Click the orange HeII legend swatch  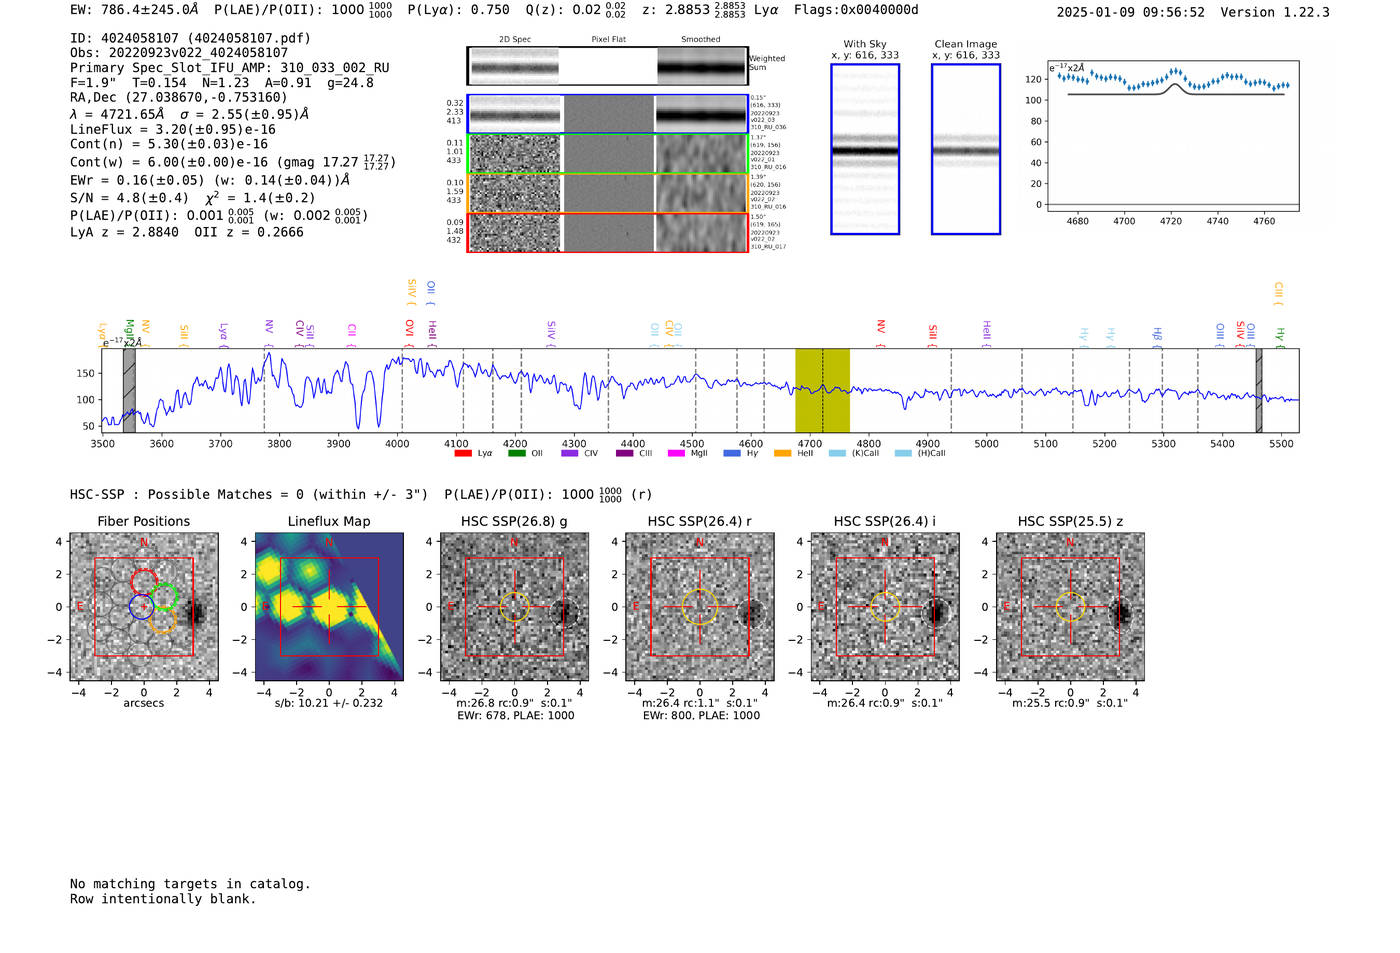coord(783,453)
